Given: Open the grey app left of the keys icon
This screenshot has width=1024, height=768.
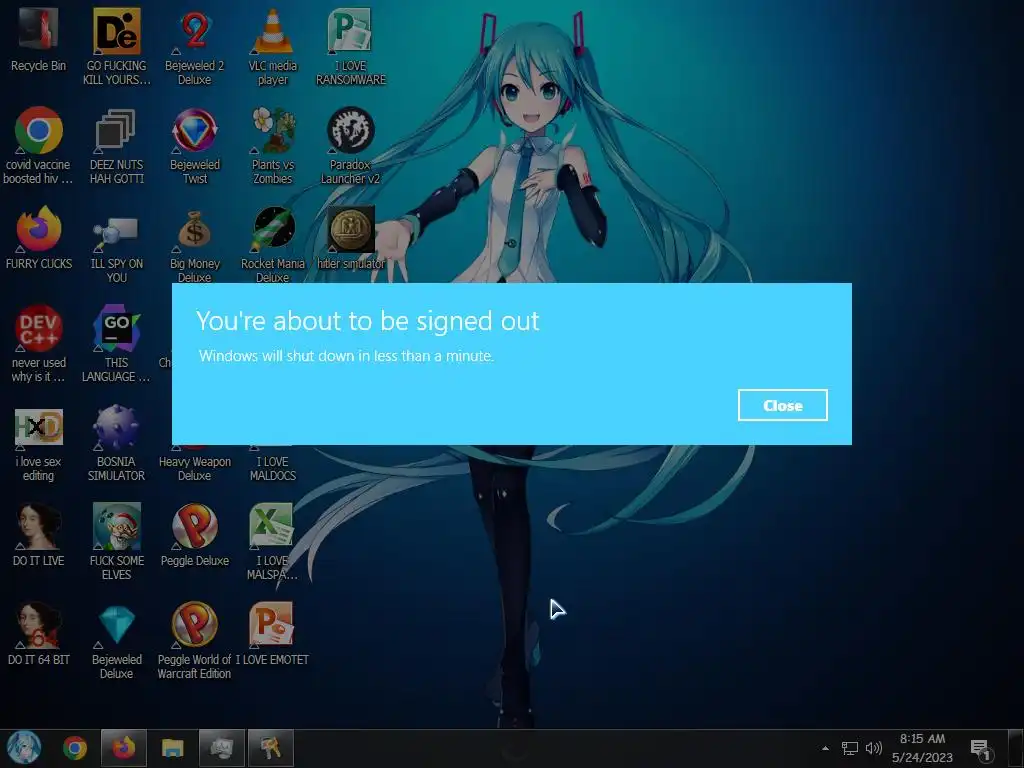Looking at the screenshot, I should click(x=222, y=748).
